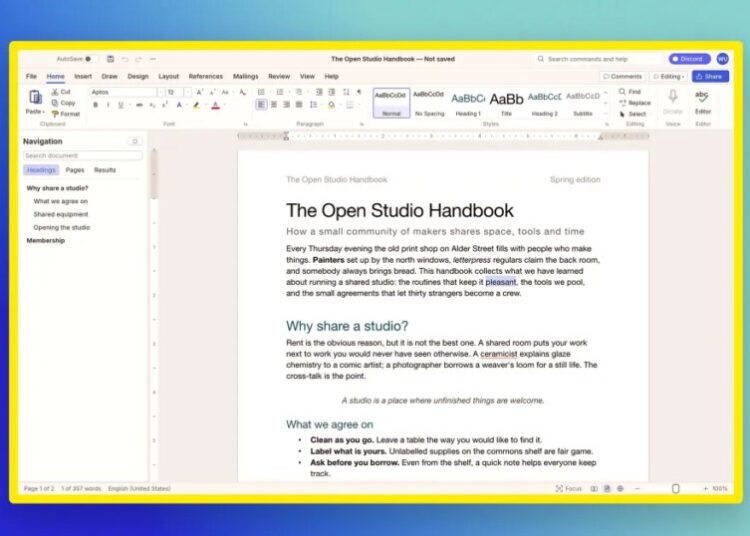
Task: Click the Search document field
Action: pos(83,156)
